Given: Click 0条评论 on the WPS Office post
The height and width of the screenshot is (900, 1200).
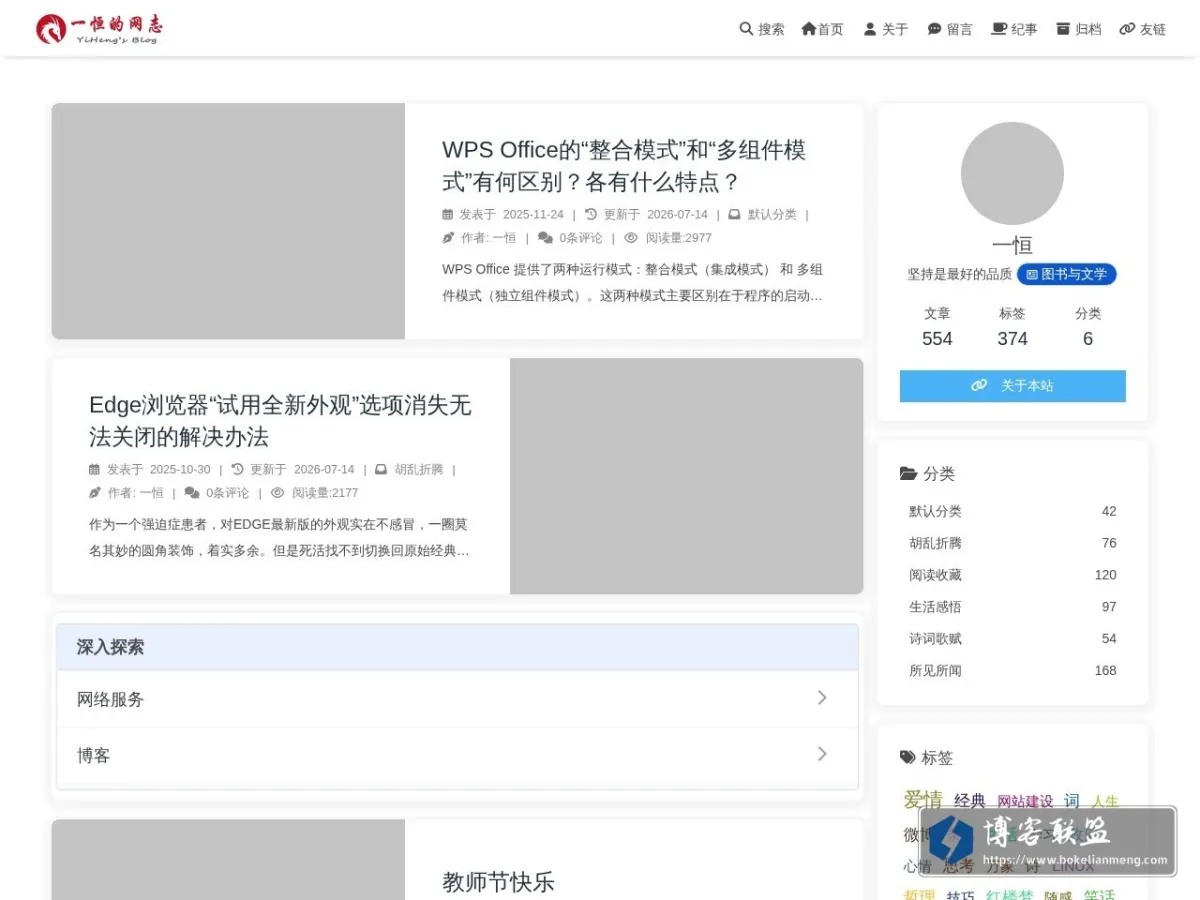Looking at the screenshot, I should (581, 238).
